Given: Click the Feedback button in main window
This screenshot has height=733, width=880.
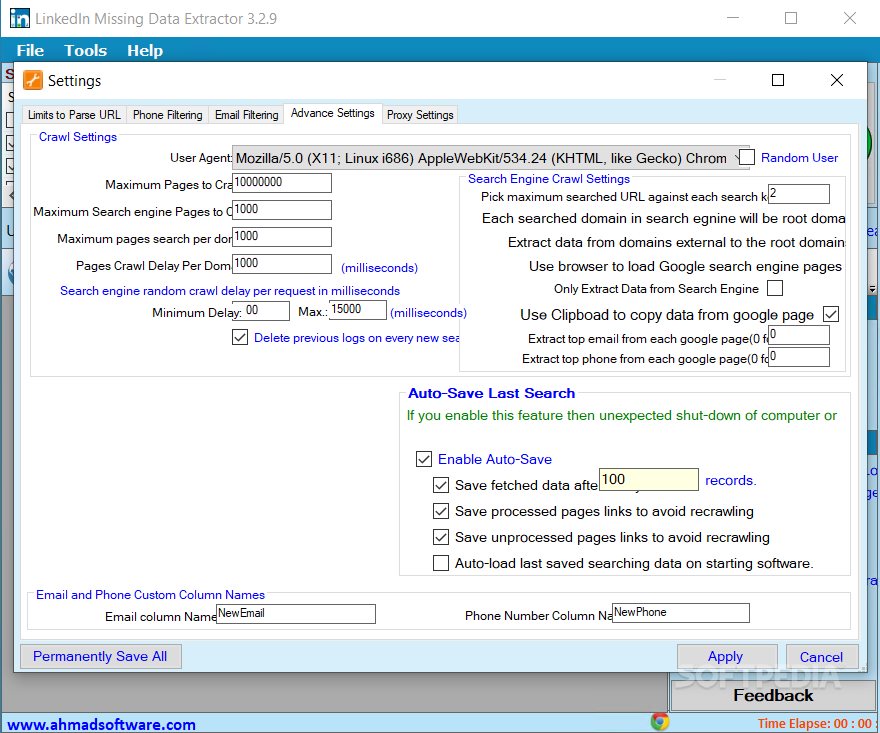Looking at the screenshot, I should point(773,695).
